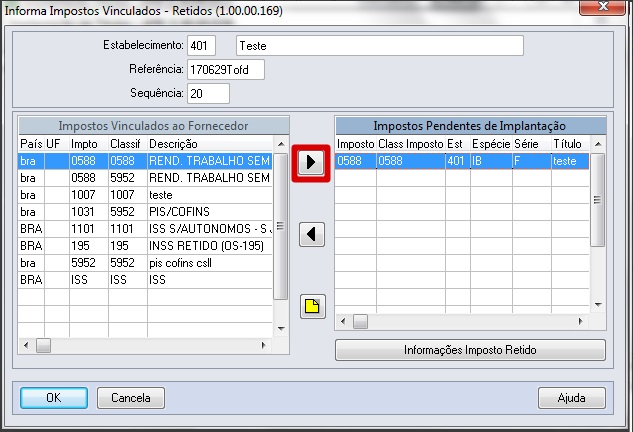Click scroll-left arrow under pending taxes grid
The width and height of the screenshot is (633, 432).
tap(343, 322)
